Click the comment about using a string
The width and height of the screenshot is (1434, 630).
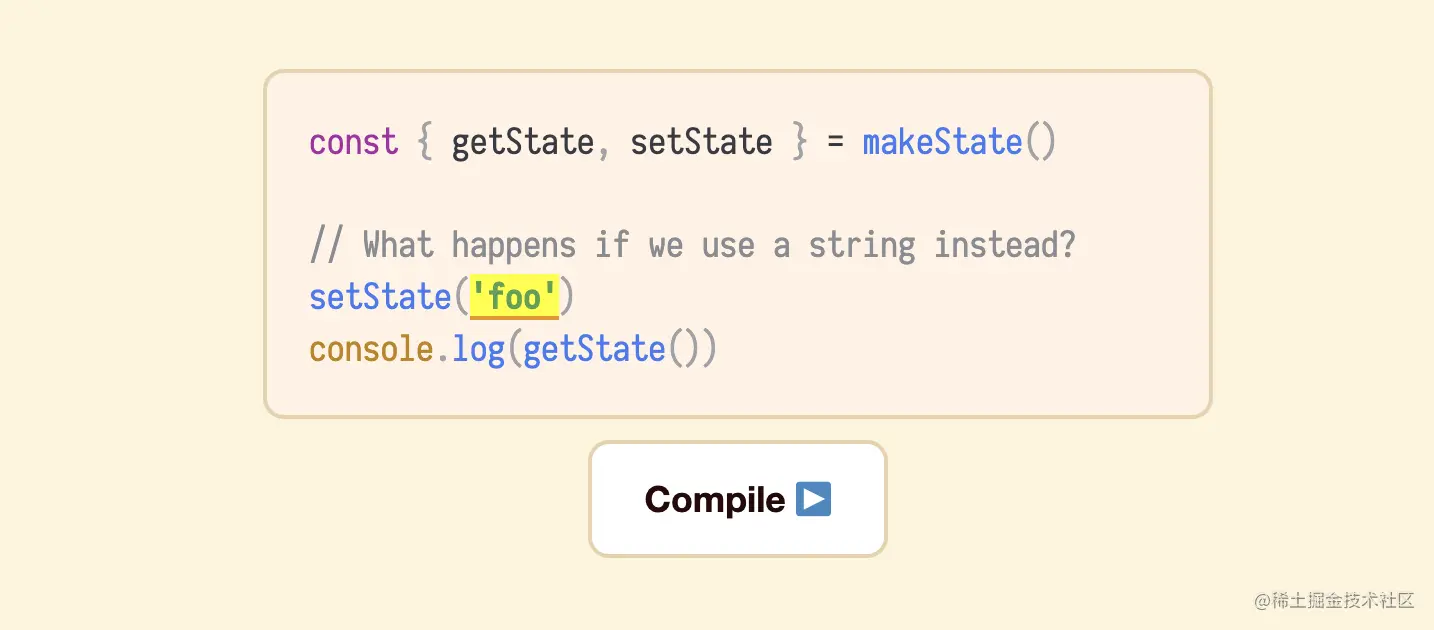(693, 245)
